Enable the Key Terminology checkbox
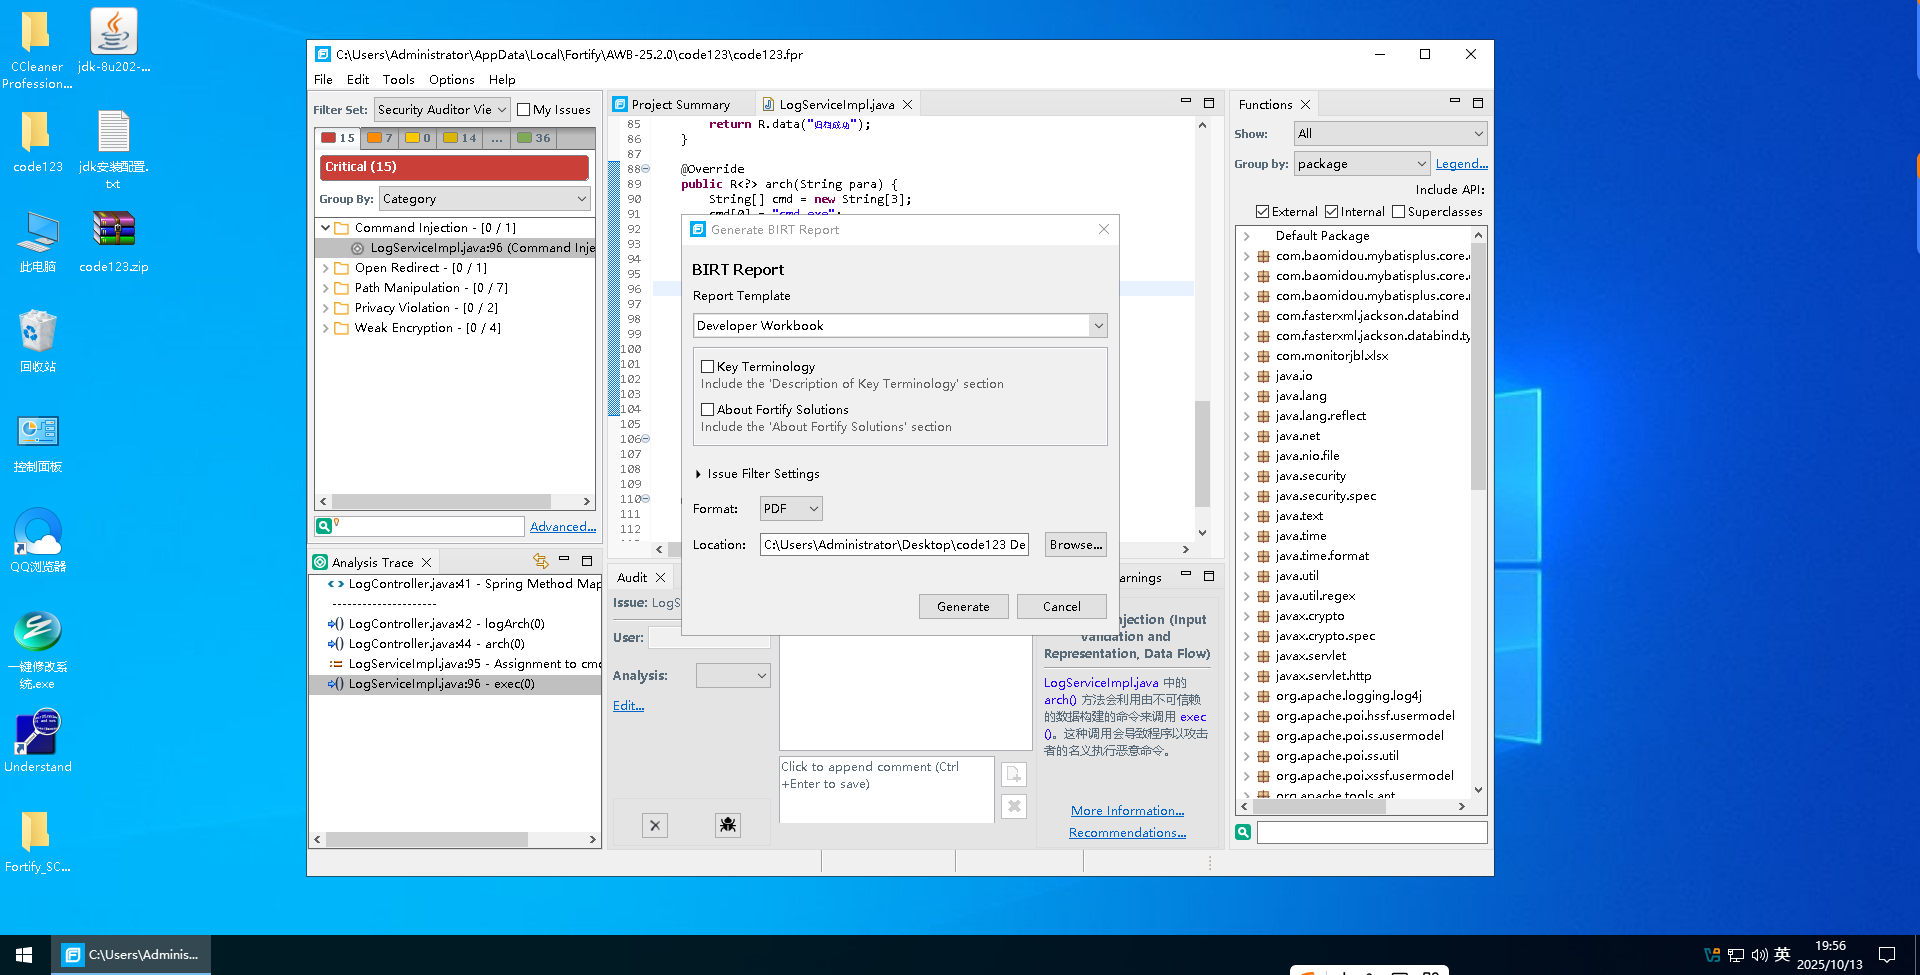The height and width of the screenshot is (975, 1920). 708,367
